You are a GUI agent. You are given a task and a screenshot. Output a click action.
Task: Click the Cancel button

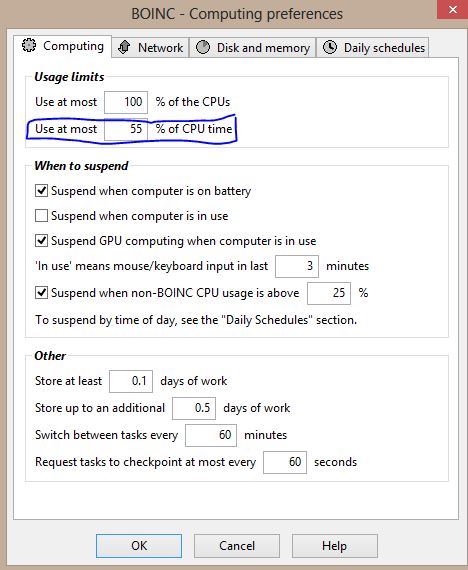coord(237,546)
